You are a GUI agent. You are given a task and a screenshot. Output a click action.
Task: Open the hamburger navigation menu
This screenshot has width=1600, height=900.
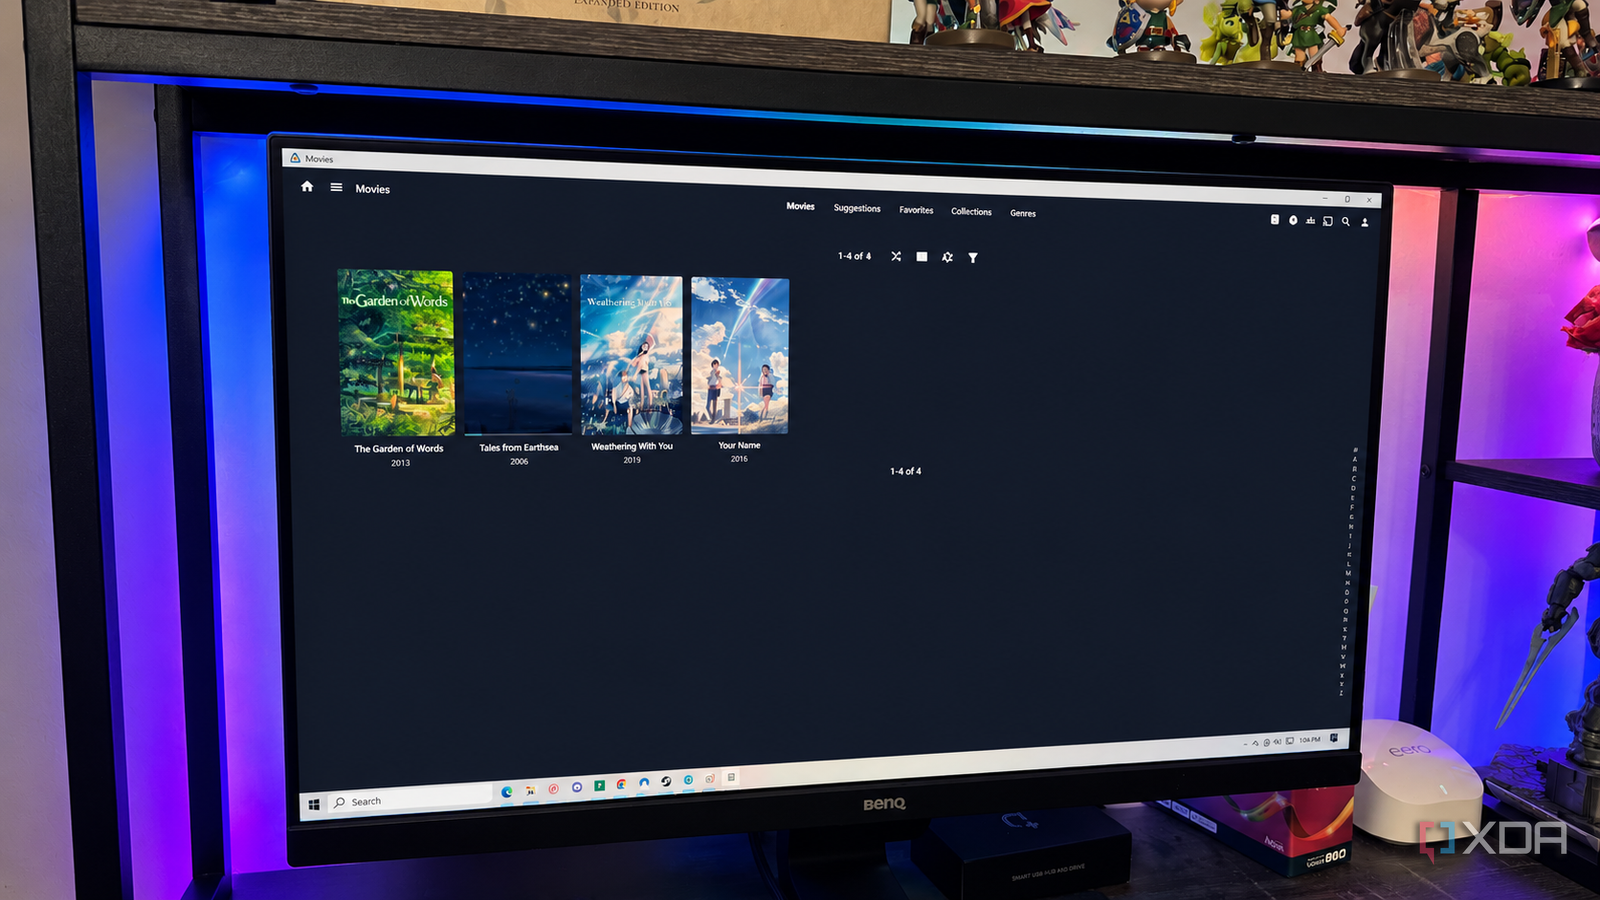(x=336, y=187)
